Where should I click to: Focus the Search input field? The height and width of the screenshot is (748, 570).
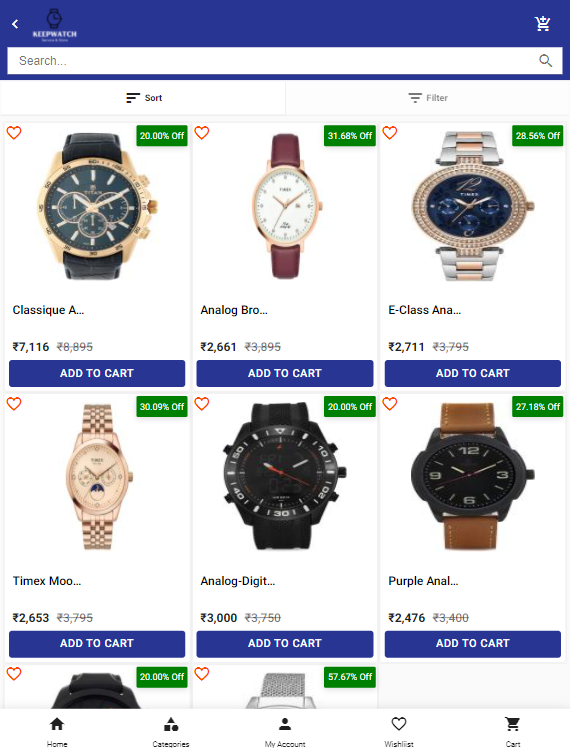coord(272,61)
